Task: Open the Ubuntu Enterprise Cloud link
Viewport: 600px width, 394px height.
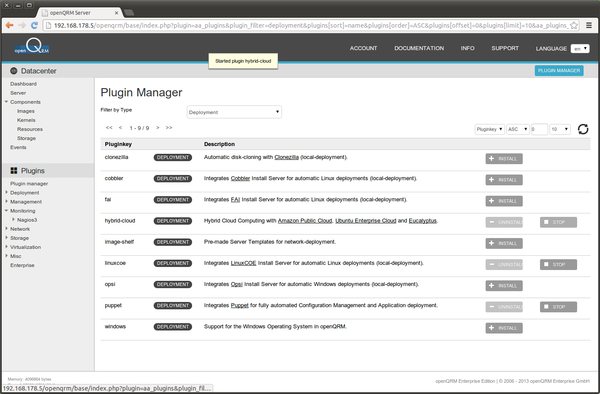Action: coord(365,221)
